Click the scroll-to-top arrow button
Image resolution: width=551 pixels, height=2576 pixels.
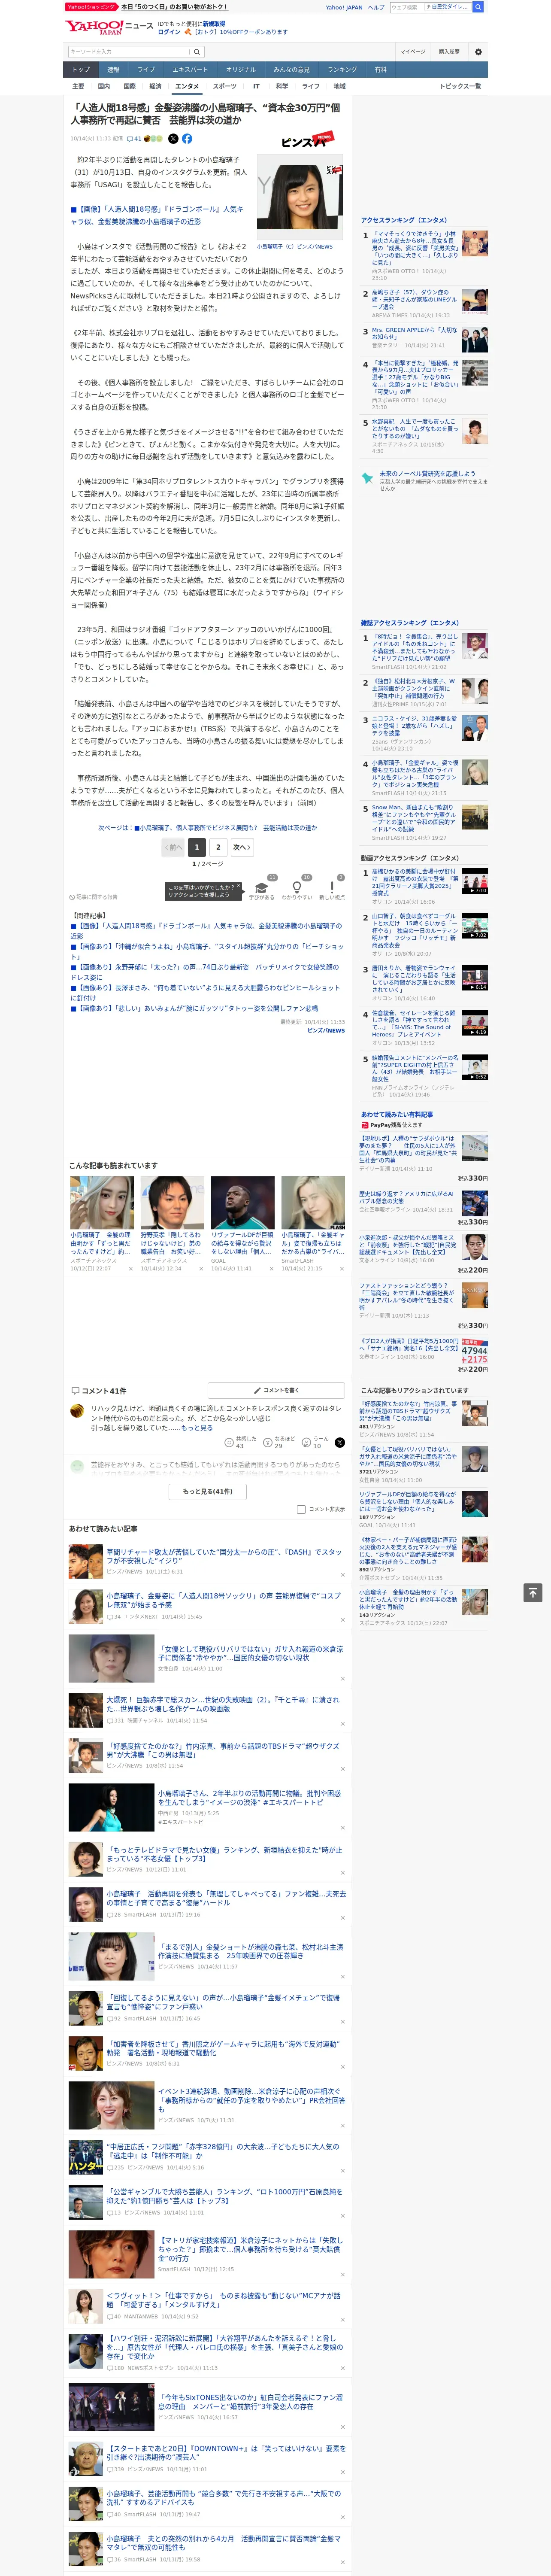pos(533,1592)
